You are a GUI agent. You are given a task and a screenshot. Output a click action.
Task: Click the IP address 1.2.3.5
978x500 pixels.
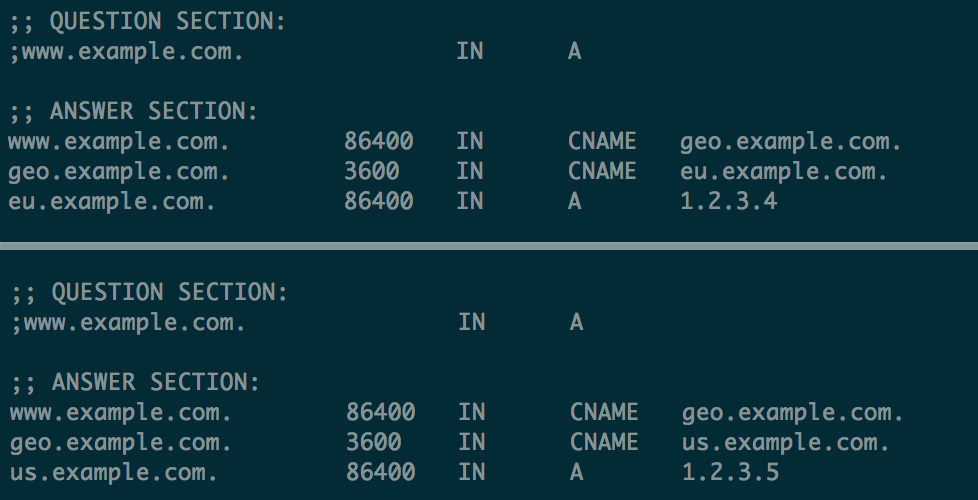point(731,472)
